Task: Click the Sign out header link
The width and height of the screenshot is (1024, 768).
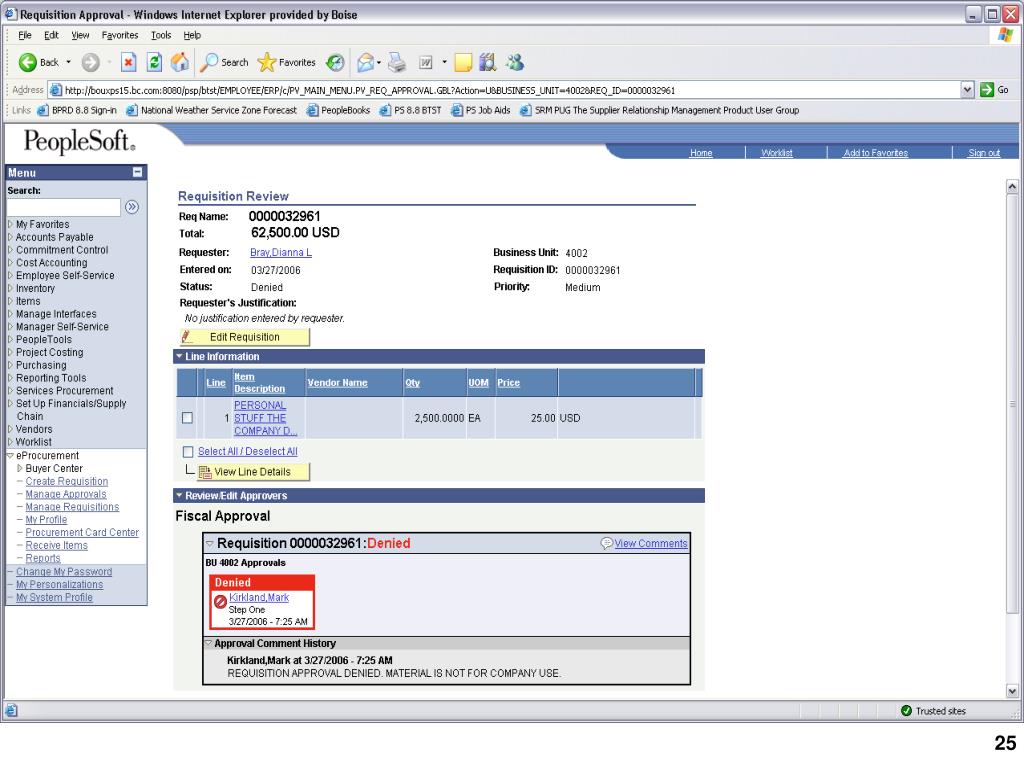Action: pyautogui.click(x=984, y=153)
